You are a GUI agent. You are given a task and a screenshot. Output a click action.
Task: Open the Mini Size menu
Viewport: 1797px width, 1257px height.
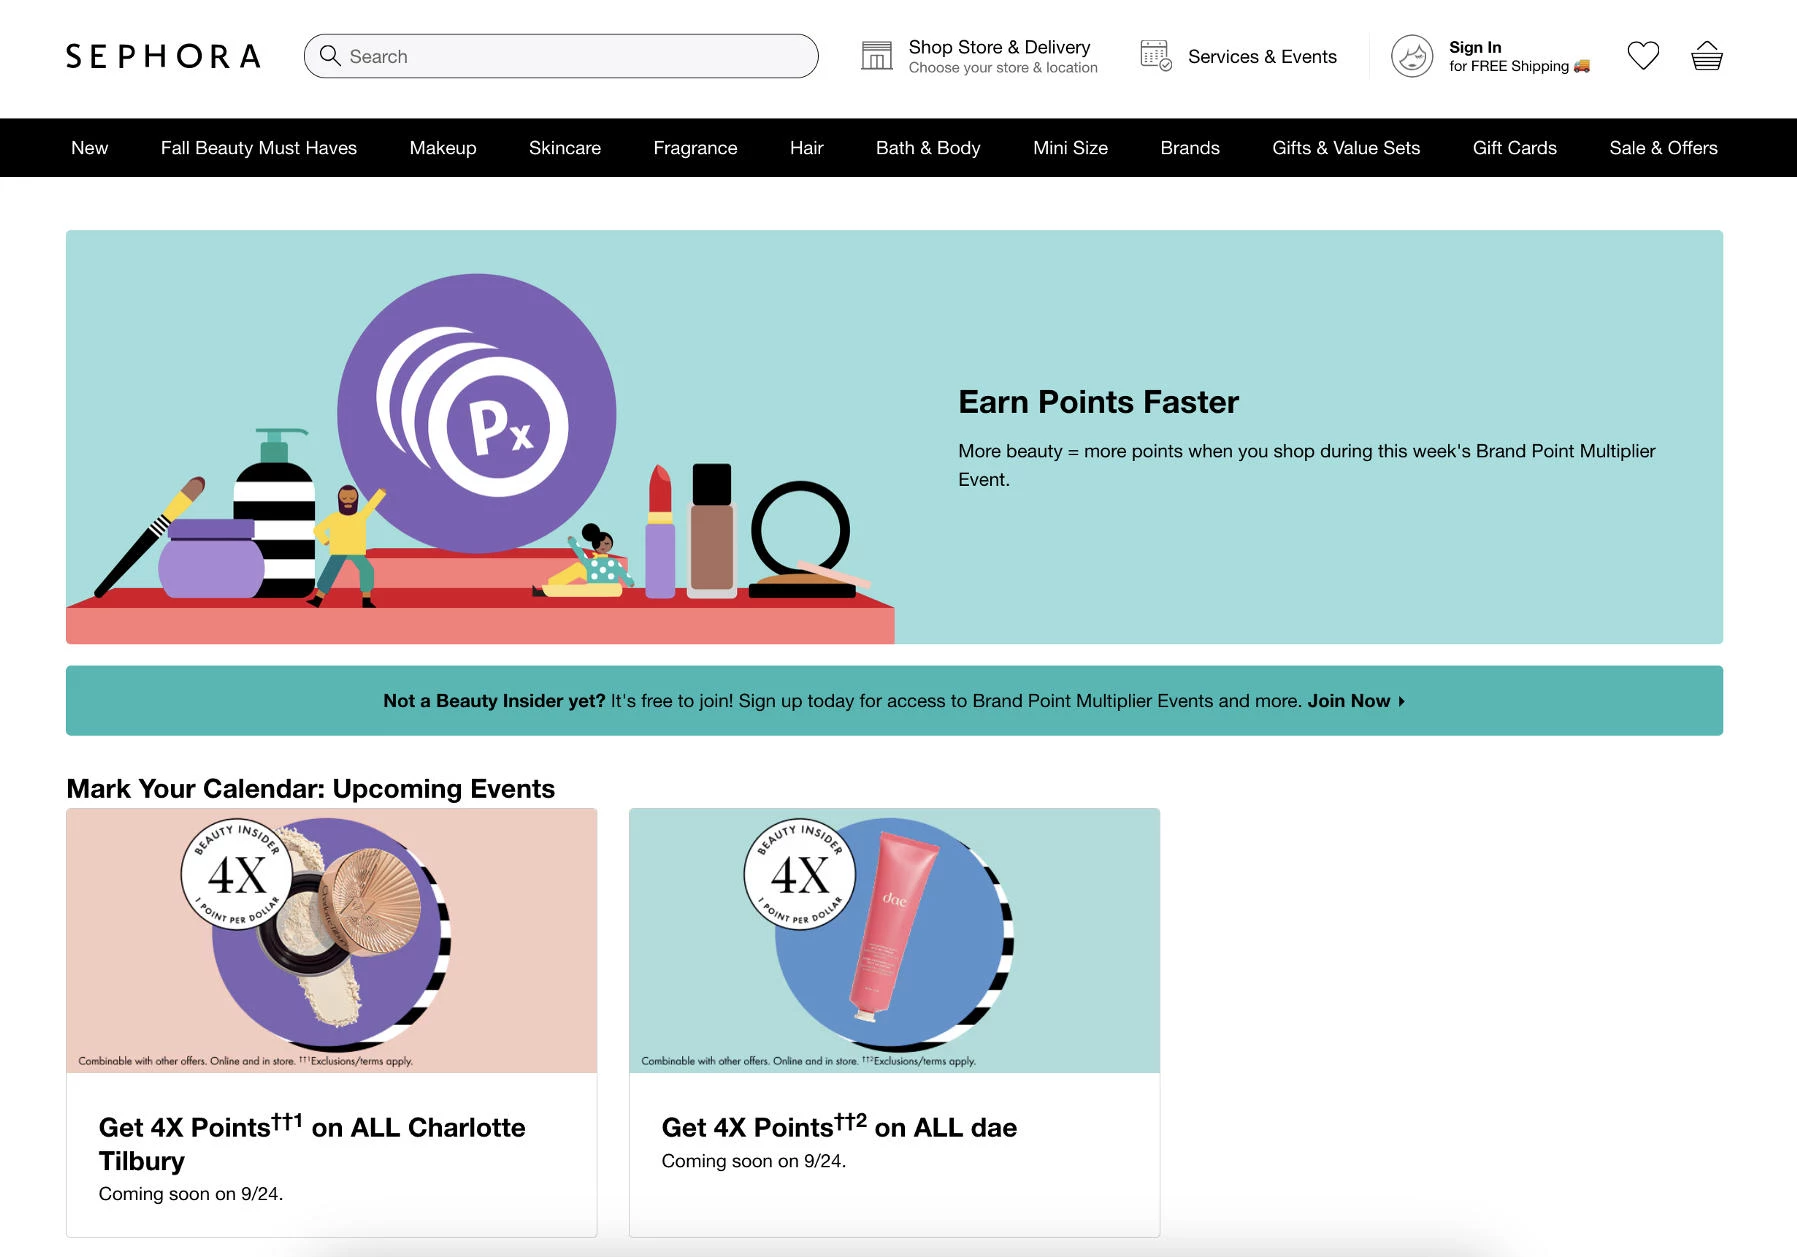point(1070,148)
